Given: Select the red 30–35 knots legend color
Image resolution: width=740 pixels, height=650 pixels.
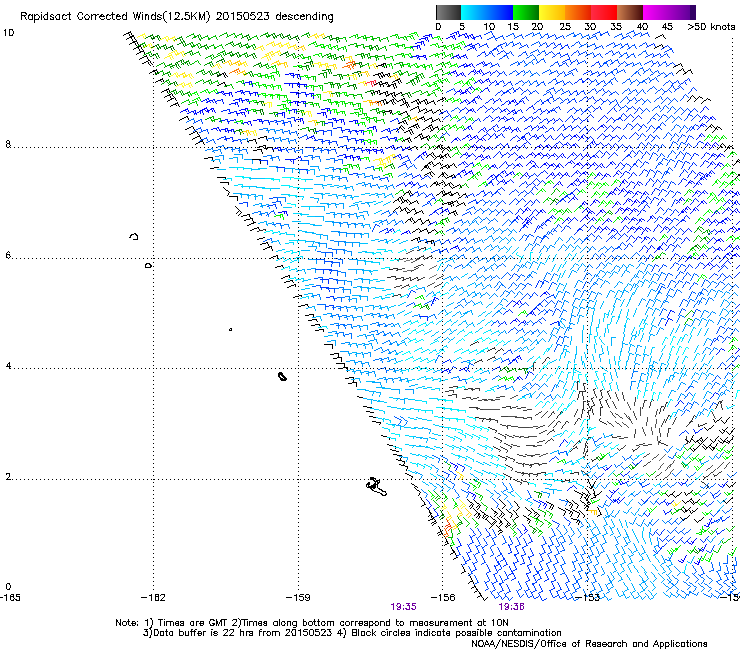Looking at the screenshot, I should click(x=604, y=12).
